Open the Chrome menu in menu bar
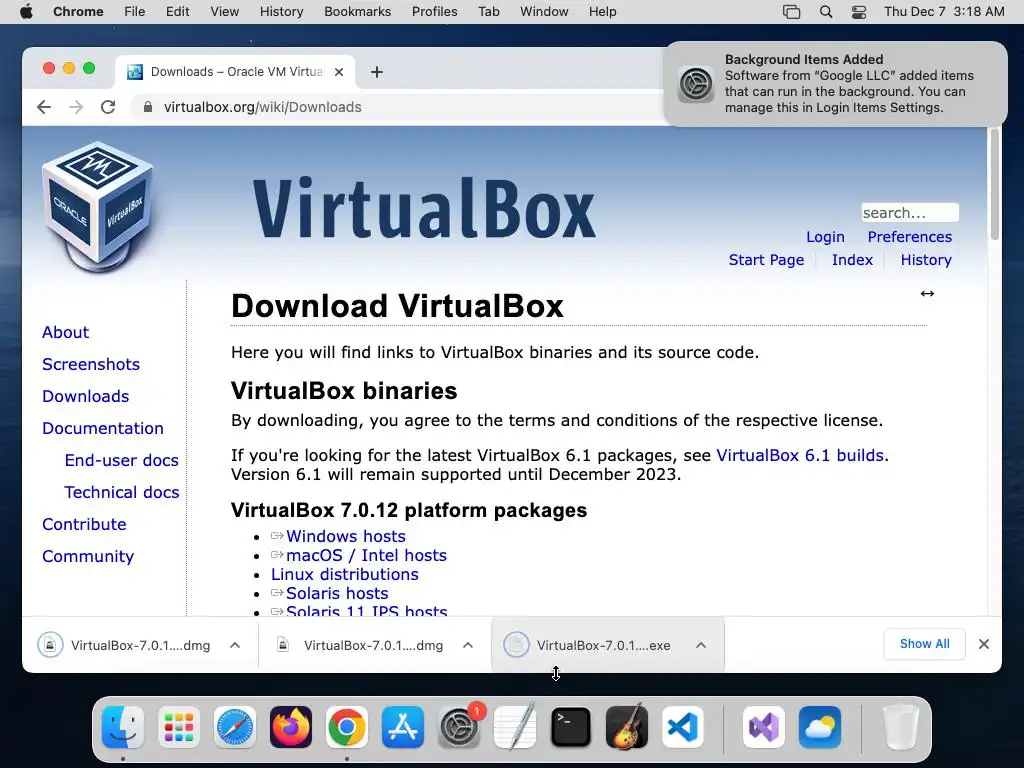The width and height of the screenshot is (1024, 768). (x=78, y=12)
